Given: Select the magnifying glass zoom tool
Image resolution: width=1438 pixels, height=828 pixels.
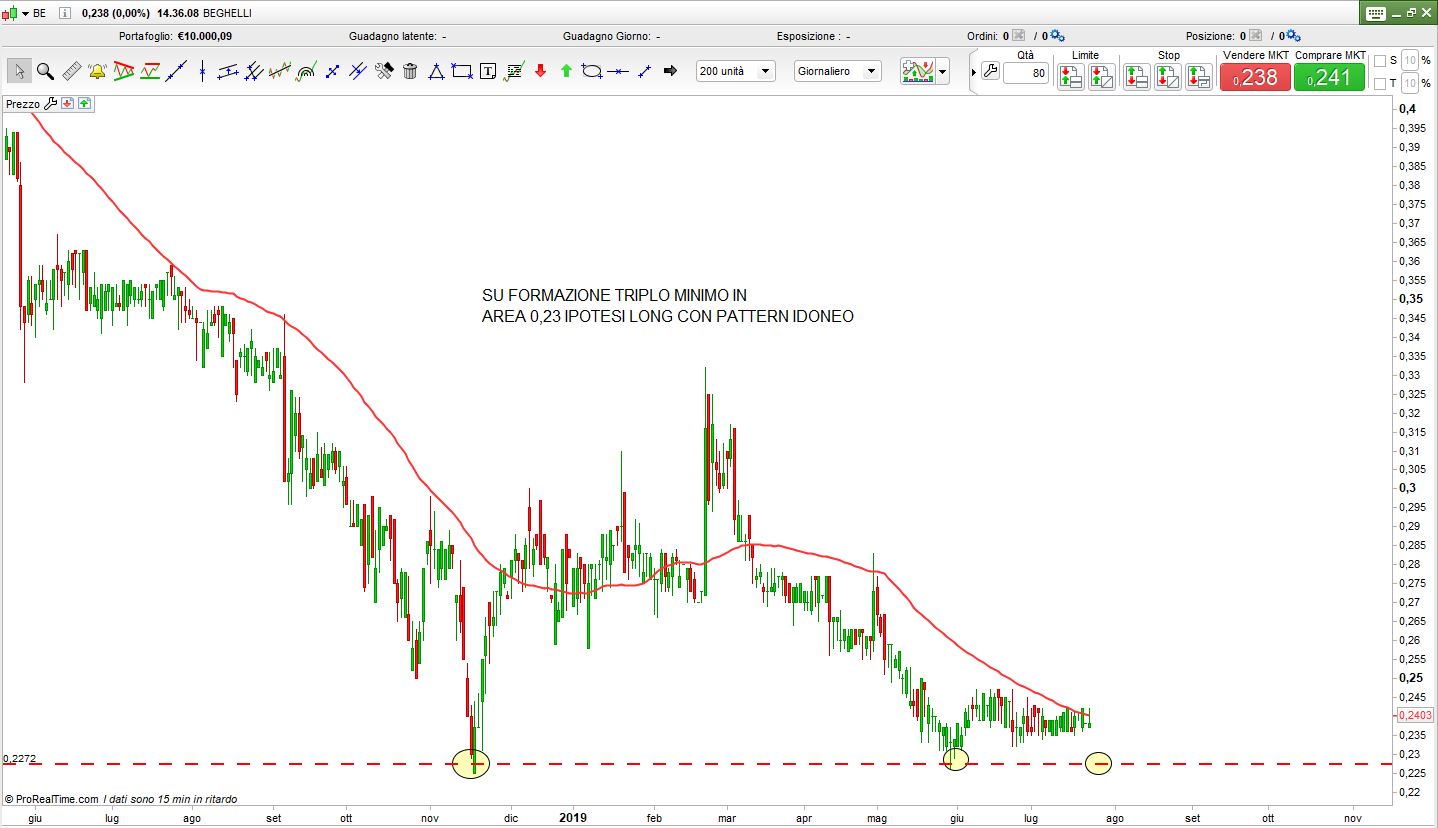Looking at the screenshot, I should click(x=45, y=71).
